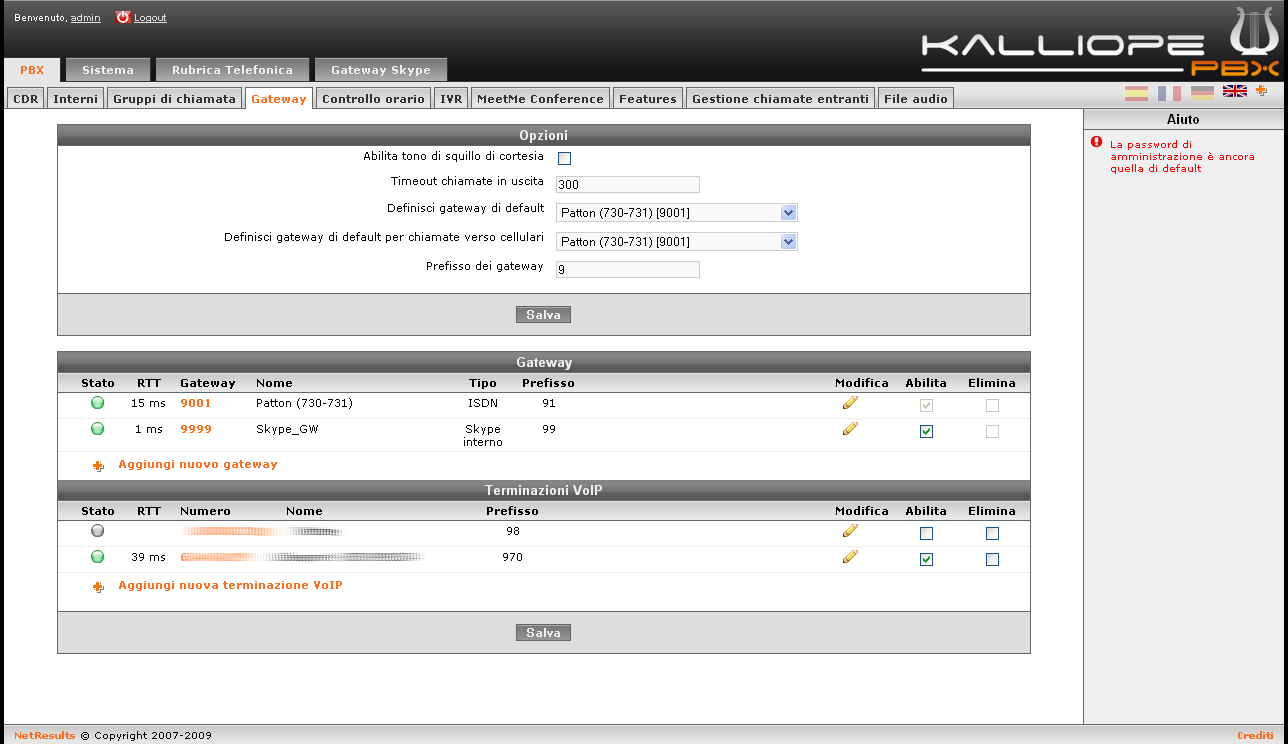This screenshot has width=1288, height=744.
Task: Choose the German flag language icon
Action: click(x=1201, y=93)
